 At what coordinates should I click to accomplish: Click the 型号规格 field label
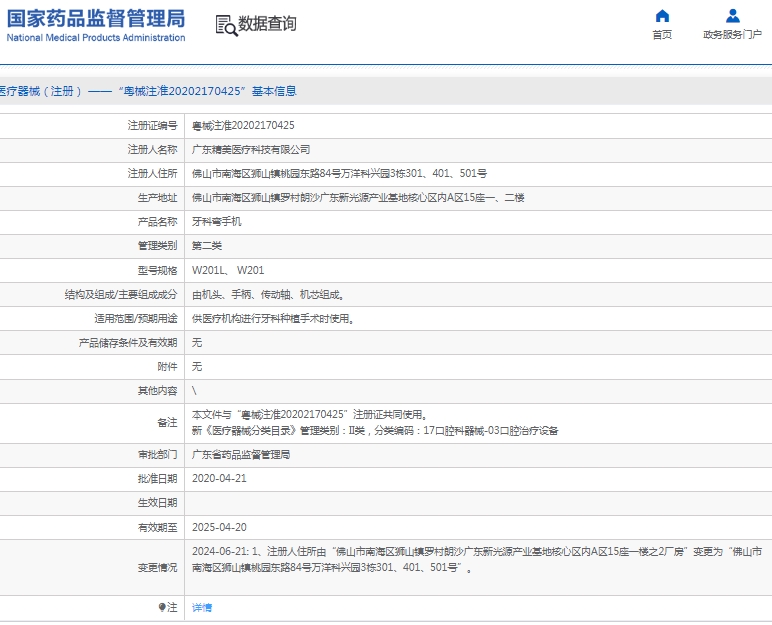click(x=158, y=270)
